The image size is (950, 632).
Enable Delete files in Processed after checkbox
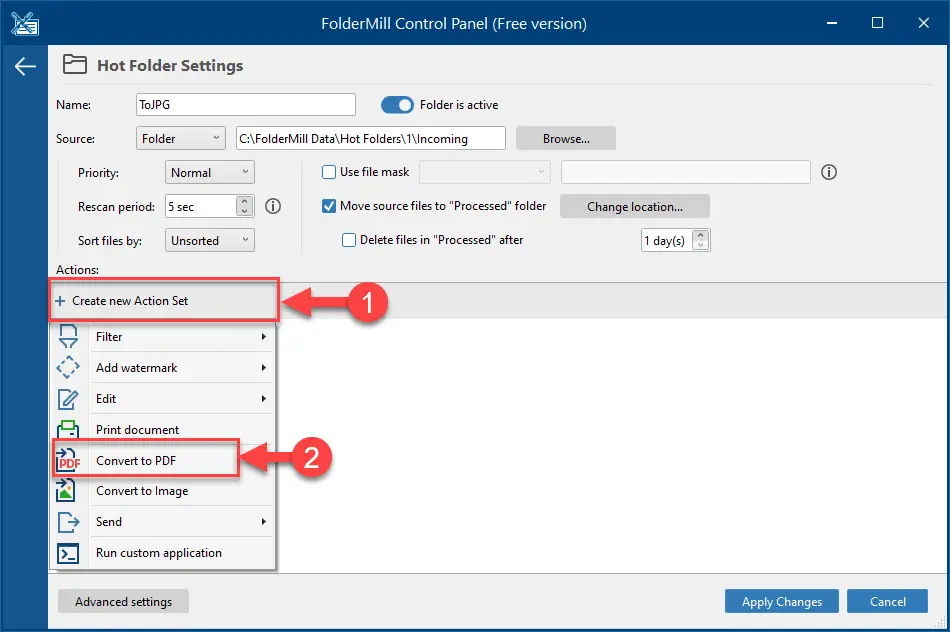pyautogui.click(x=349, y=240)
